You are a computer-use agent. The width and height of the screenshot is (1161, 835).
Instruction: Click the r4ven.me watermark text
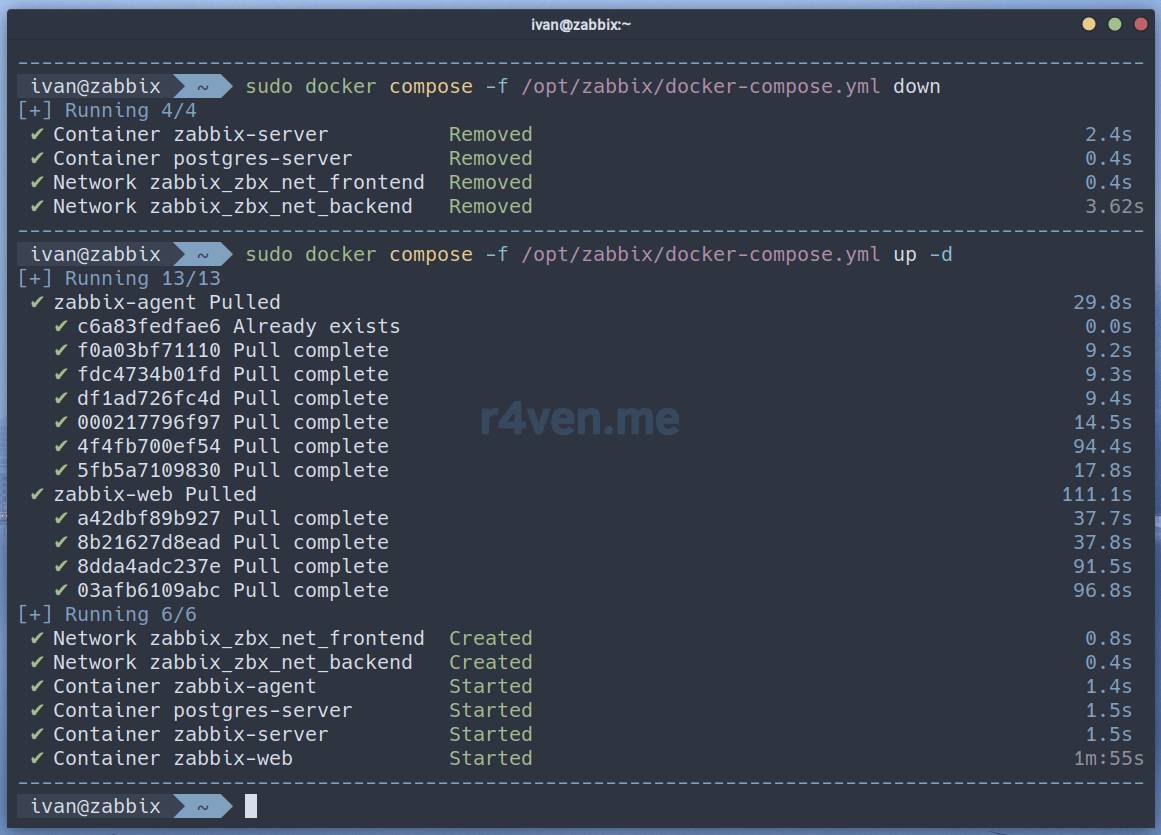[580, 418]
